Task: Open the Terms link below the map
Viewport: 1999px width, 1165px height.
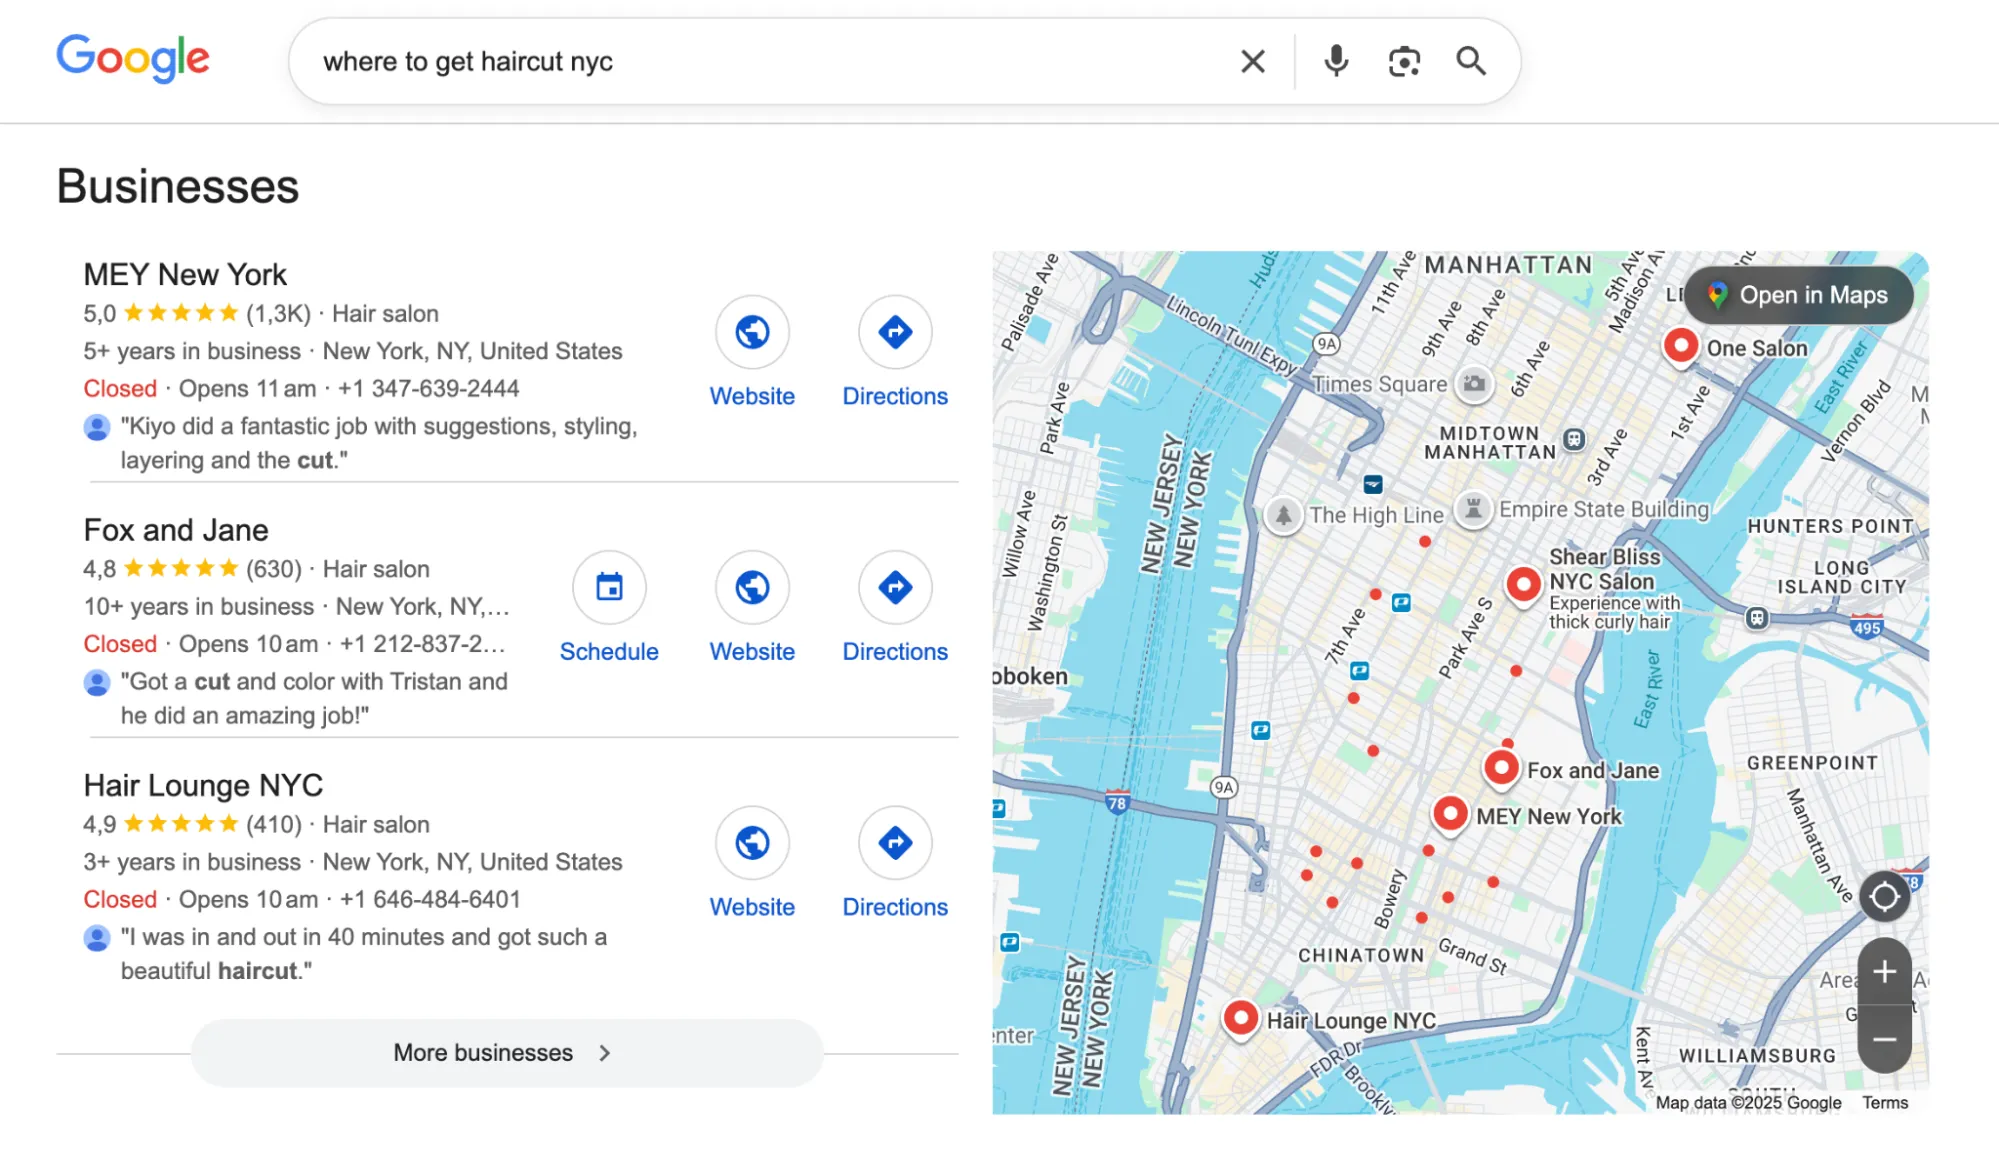Action: (x=1886, y=1102)
